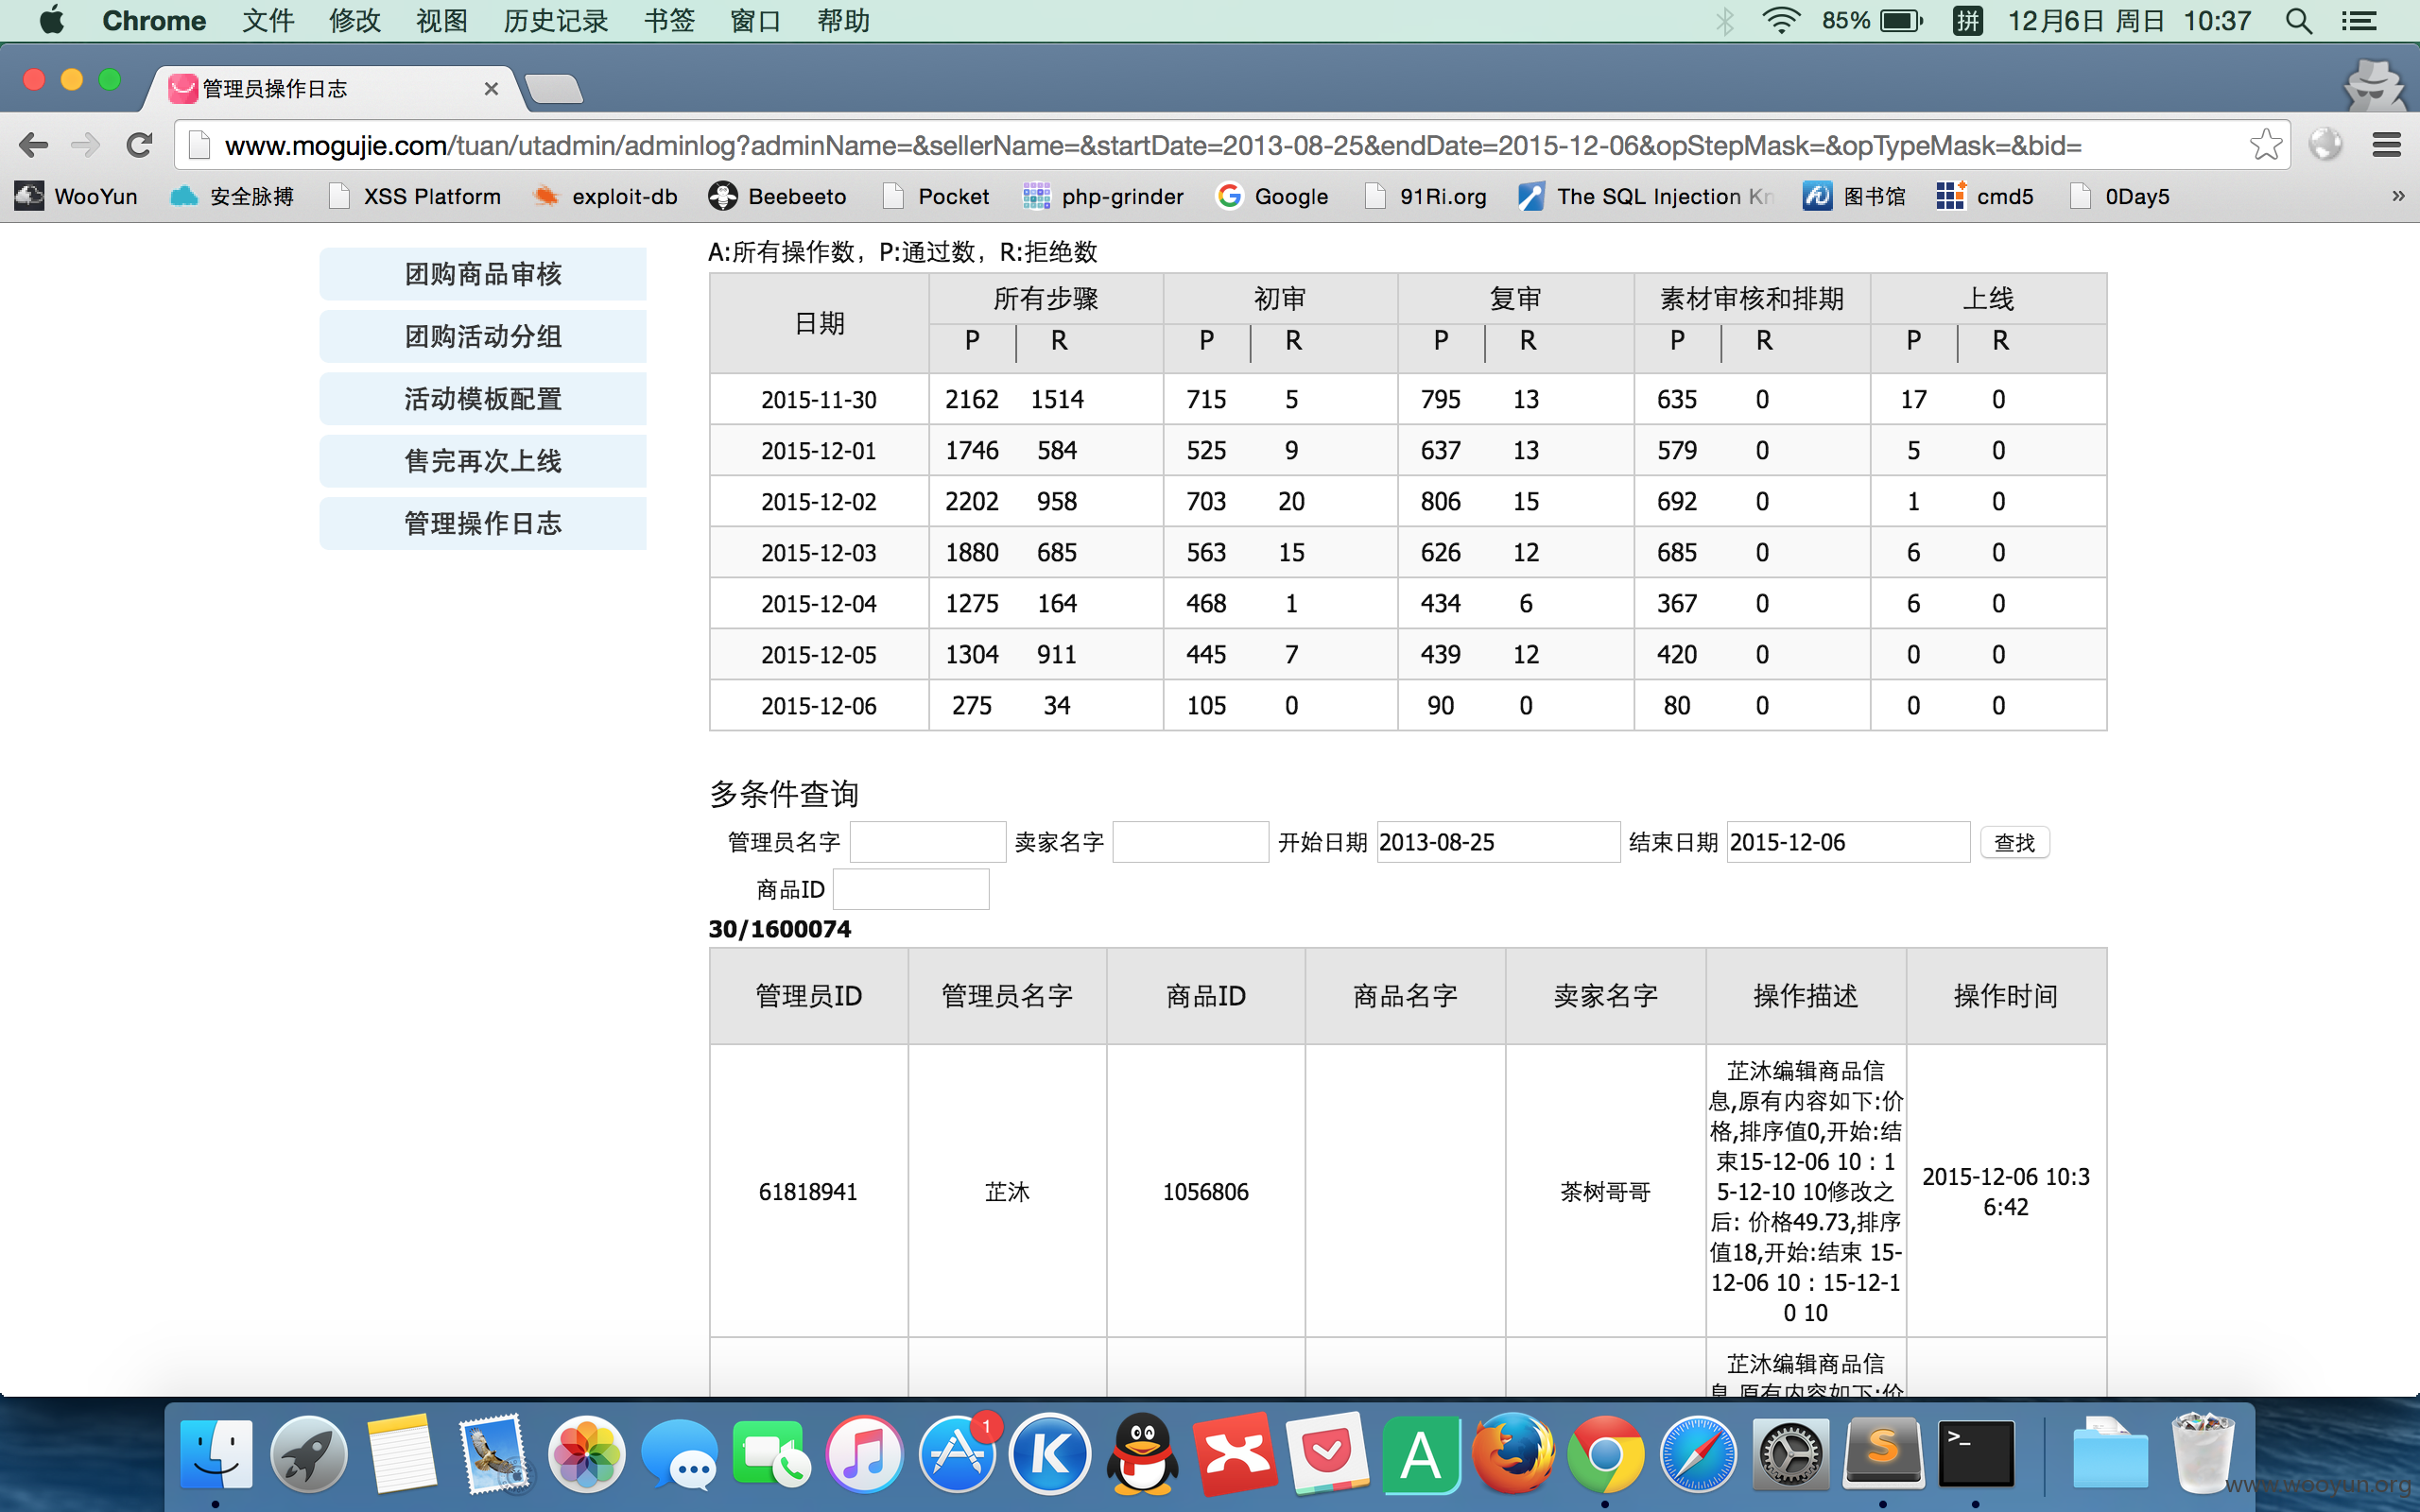Viewport: 2420px width, 1512px height.
Task: Open Spotlight search magnifier
Action: pyautogui.click(x=2299, y=21)
